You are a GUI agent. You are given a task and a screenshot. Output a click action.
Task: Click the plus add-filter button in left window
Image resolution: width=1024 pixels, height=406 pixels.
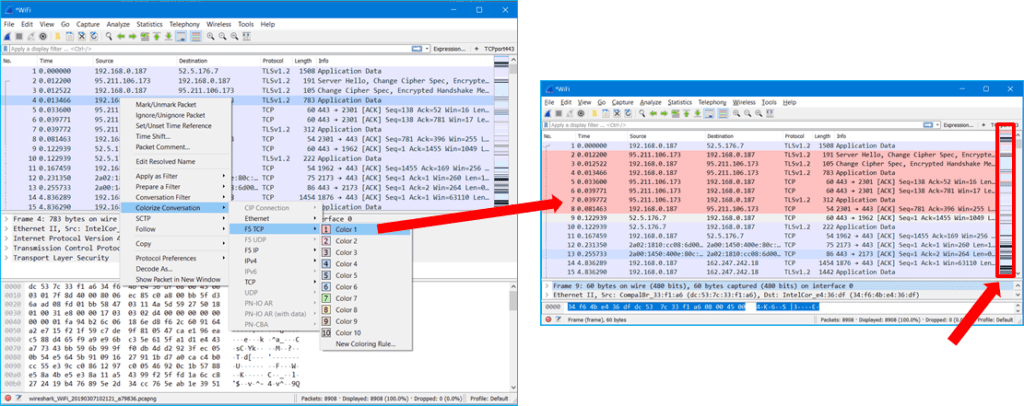475,49
